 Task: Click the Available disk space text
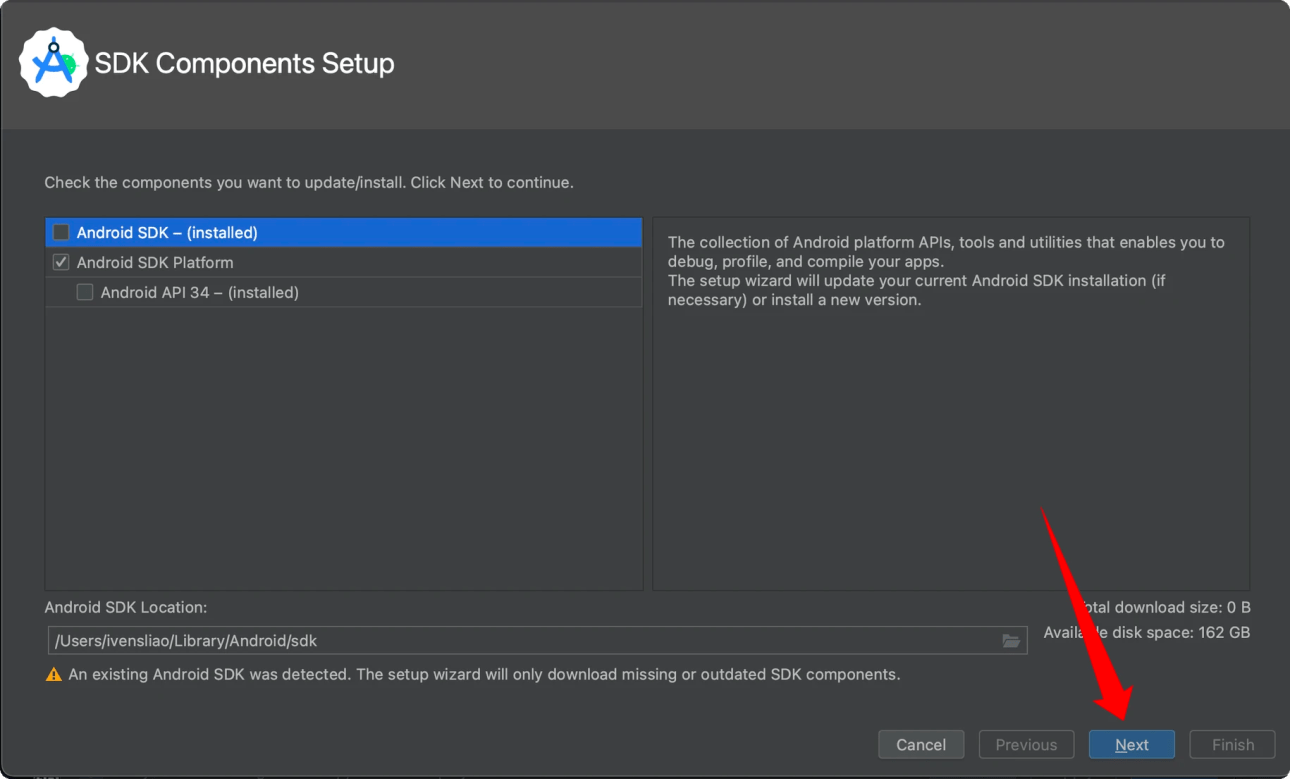coord(1147,633)
